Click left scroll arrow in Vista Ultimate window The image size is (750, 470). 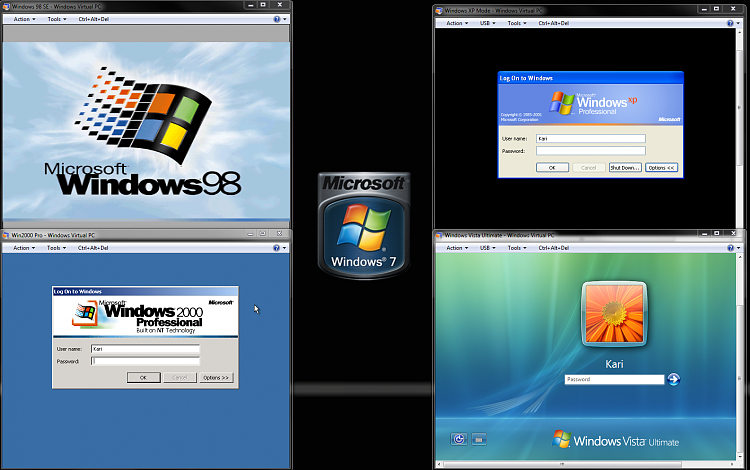click(x=440, y=464)
